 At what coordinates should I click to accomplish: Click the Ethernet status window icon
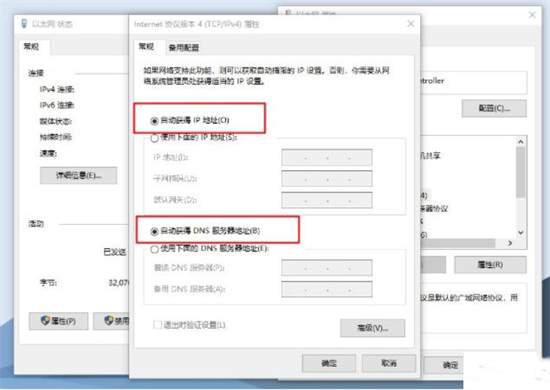(24, 23)
